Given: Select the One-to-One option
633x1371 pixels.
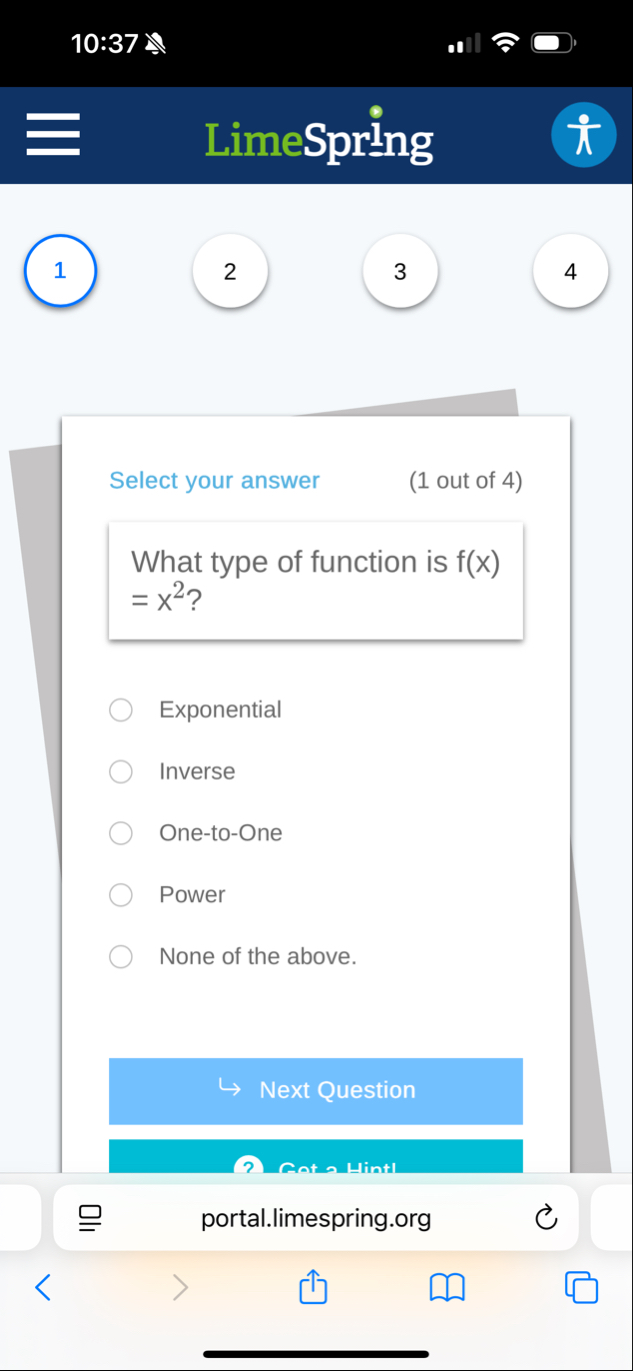Looking at the screenshot, I should 121,833.
